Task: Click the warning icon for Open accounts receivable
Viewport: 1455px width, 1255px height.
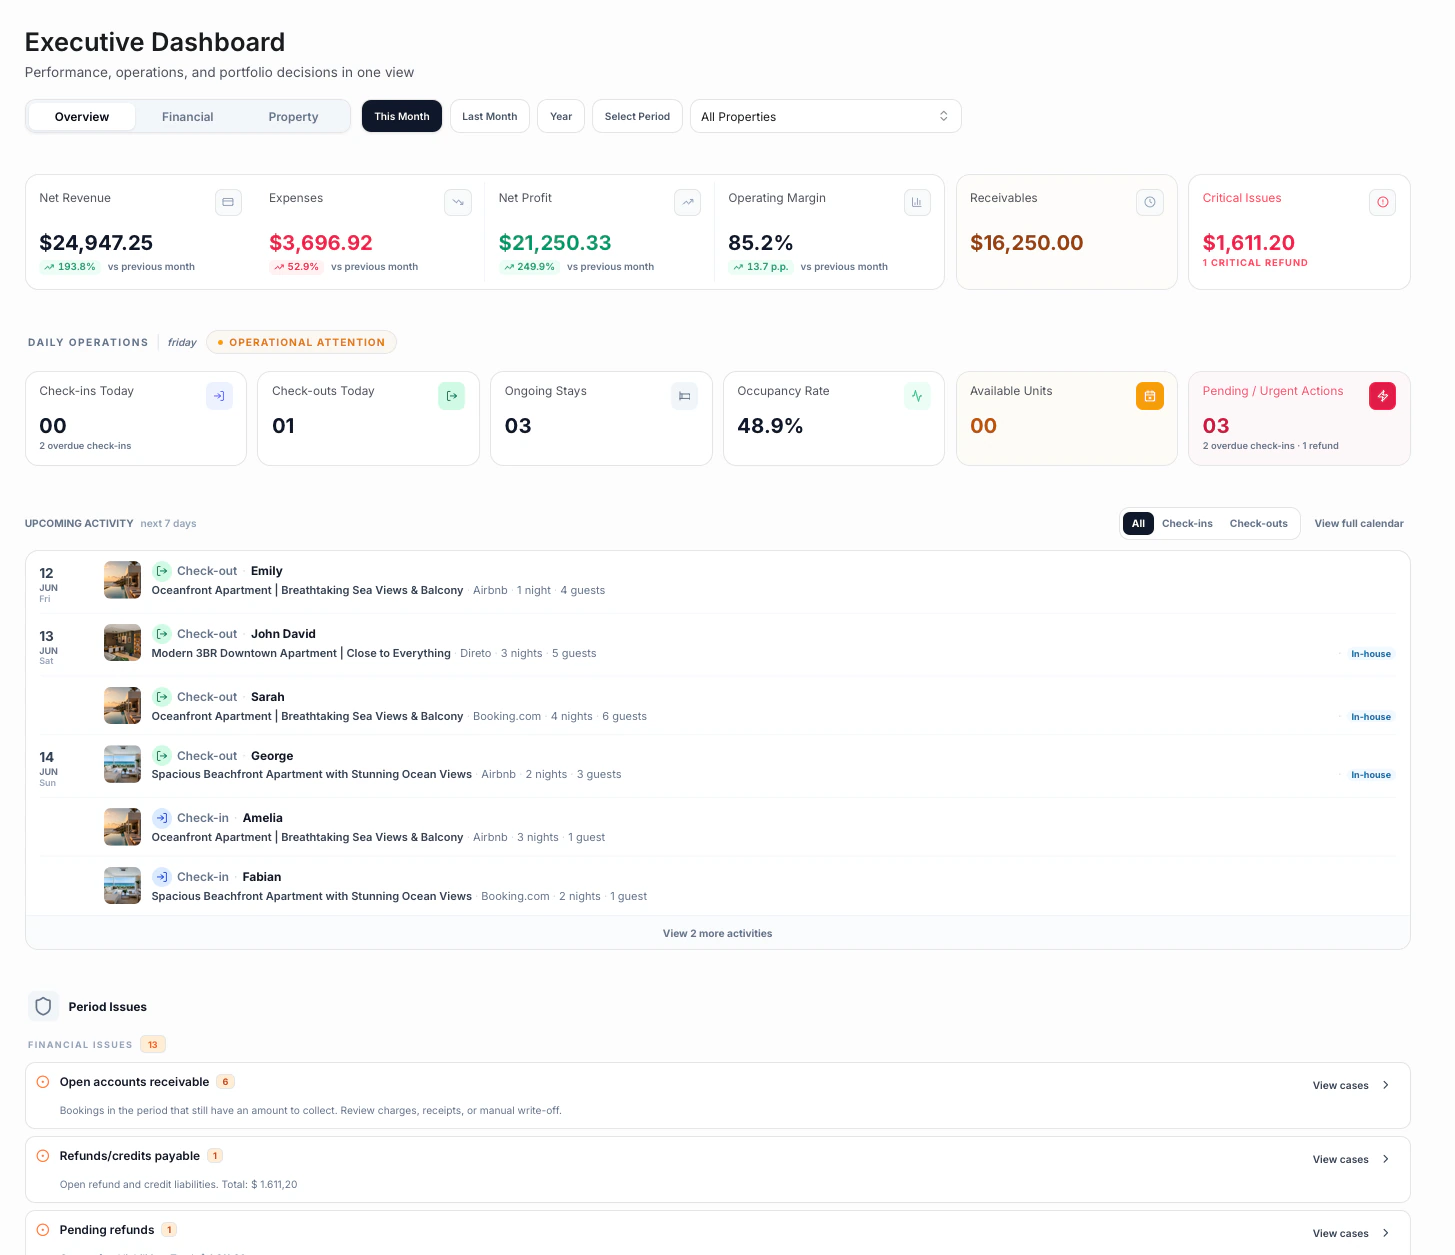Action: [43, 1082]
